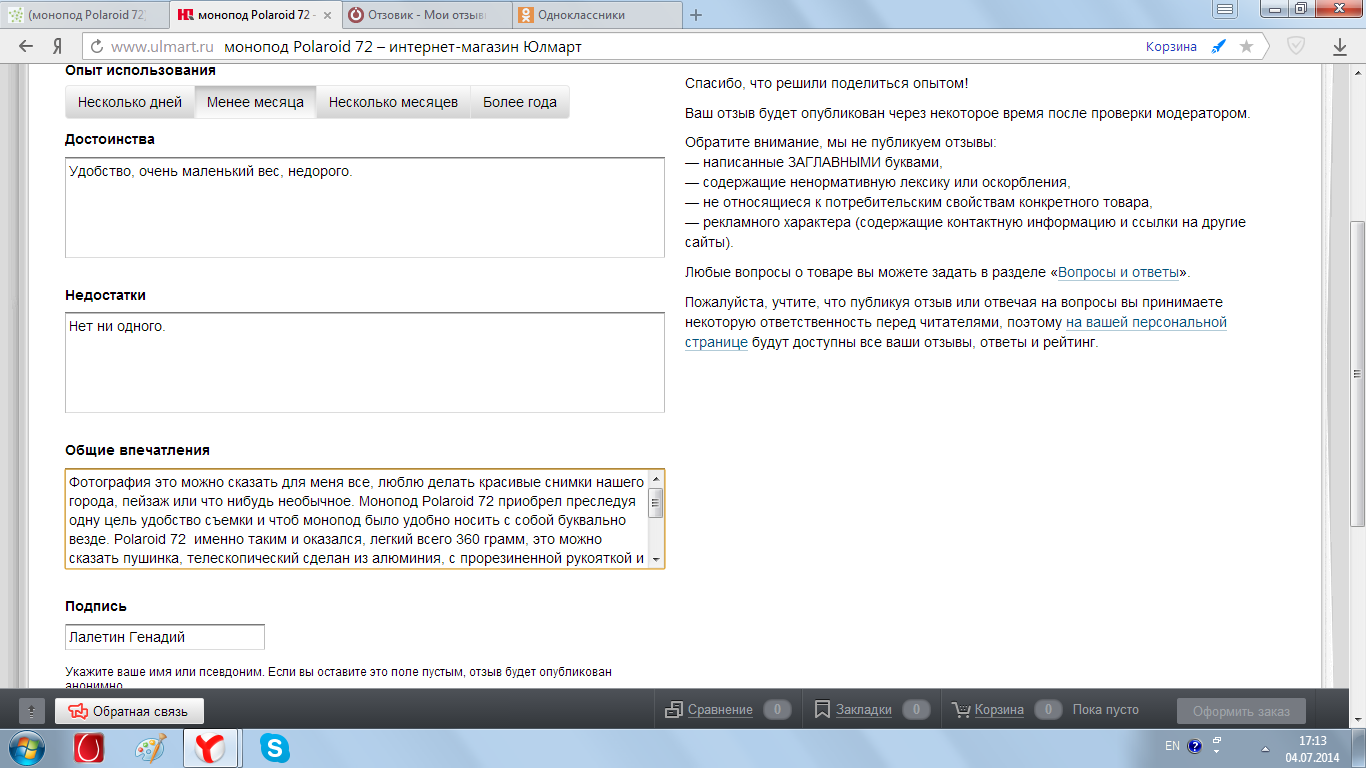The width and height of the screenshot is (1366, 768).
Task: Click 'Пока пусто' cart status text
Action: click(x=1105, y=710)
